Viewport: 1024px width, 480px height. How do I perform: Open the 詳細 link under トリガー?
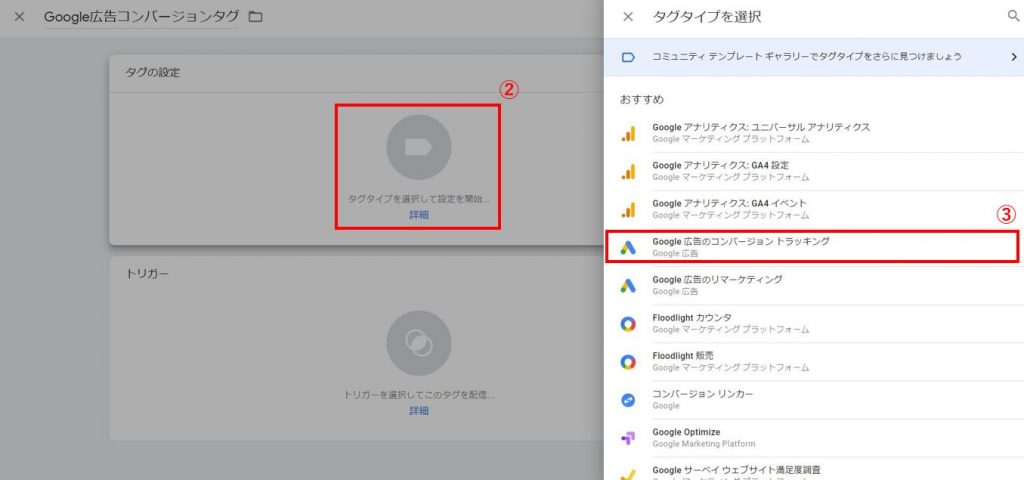(419, 411)
